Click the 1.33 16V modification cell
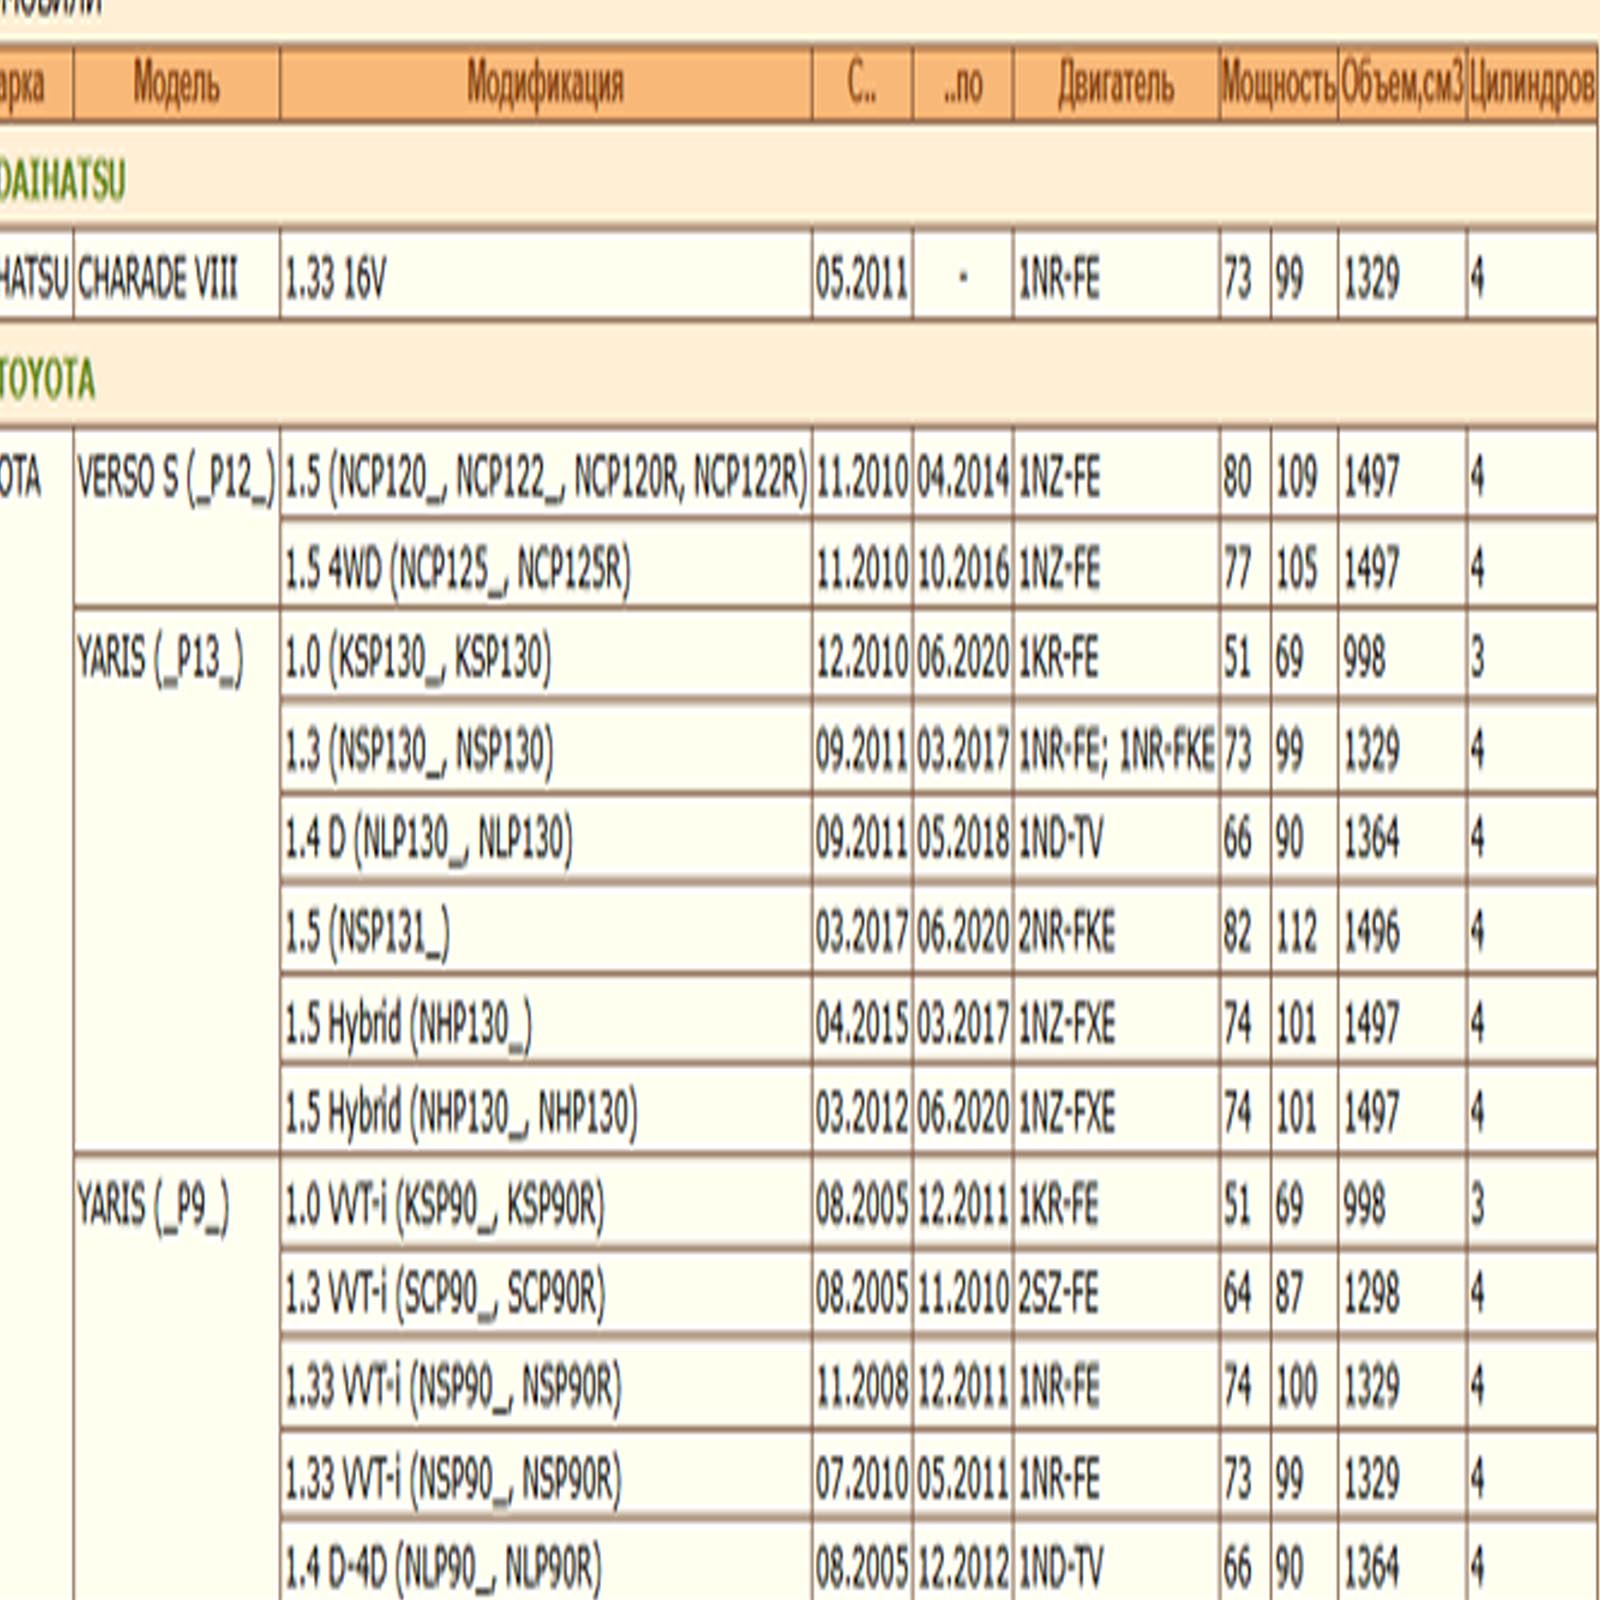Viewport: 1600px width, 1600px height. (335, 278)
